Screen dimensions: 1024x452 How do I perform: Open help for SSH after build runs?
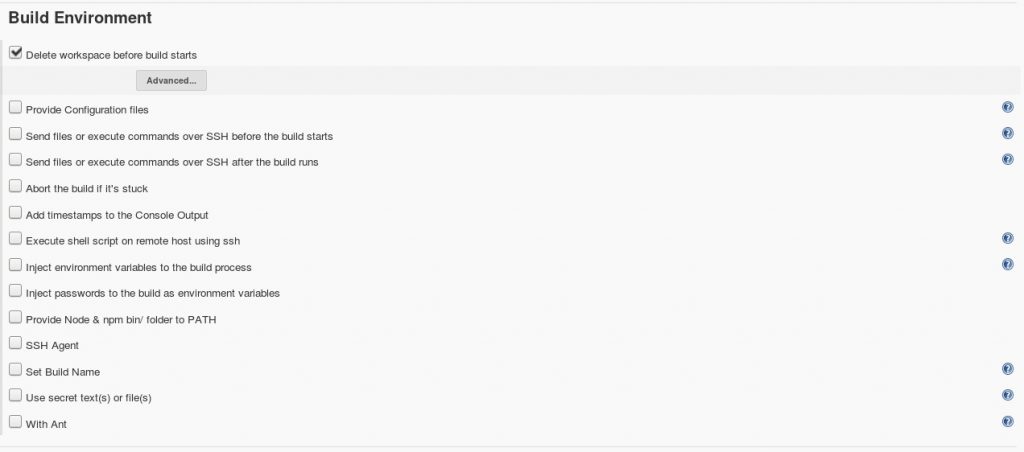1008,159
